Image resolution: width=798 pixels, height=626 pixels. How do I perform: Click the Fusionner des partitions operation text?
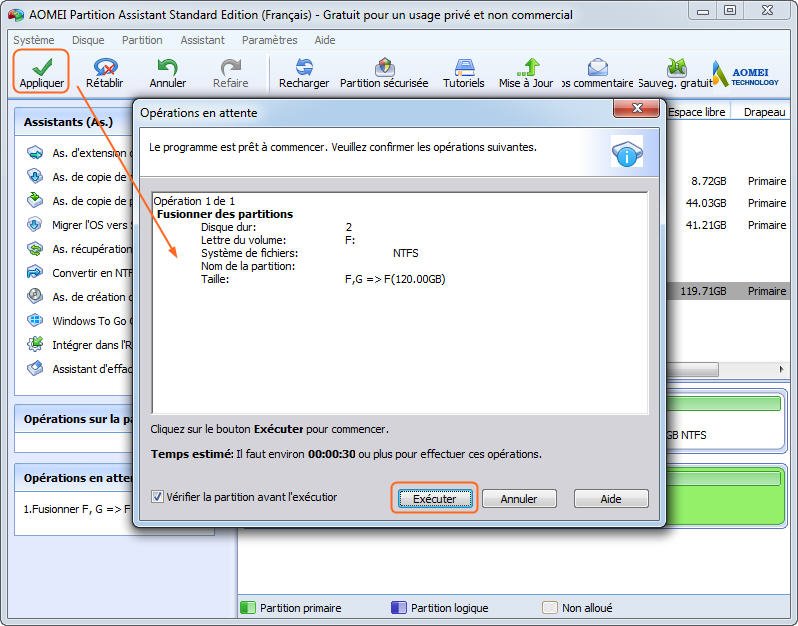click(225, 214)
